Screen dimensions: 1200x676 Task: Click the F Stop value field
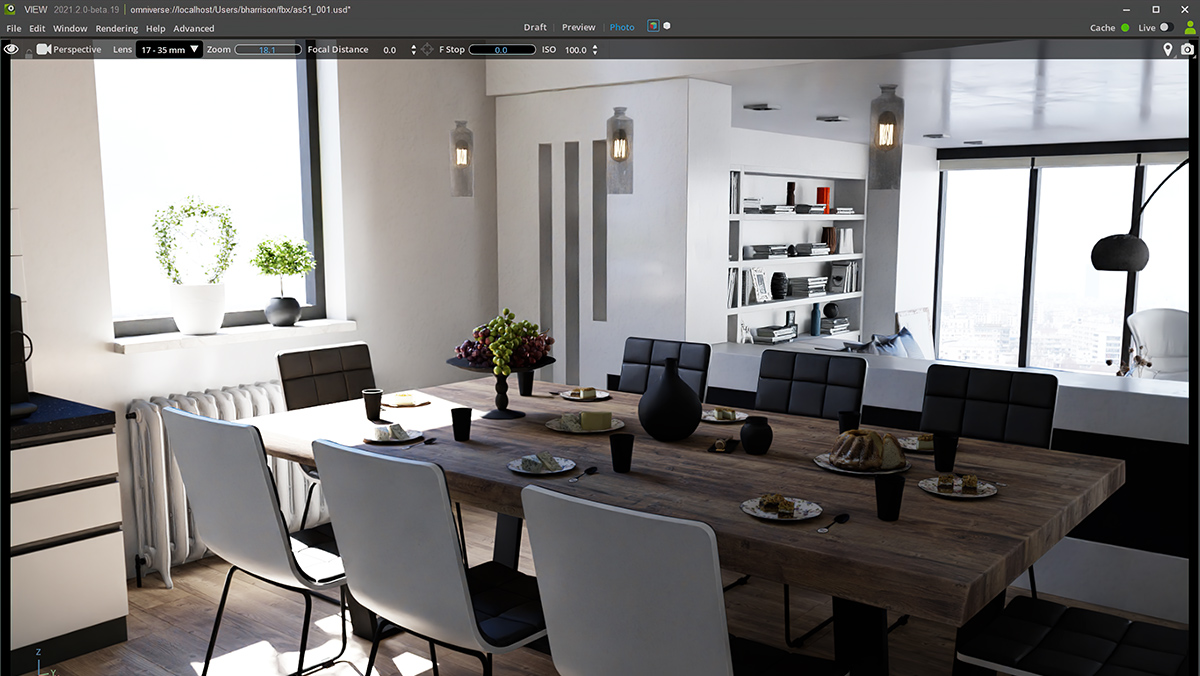(501, 49)
